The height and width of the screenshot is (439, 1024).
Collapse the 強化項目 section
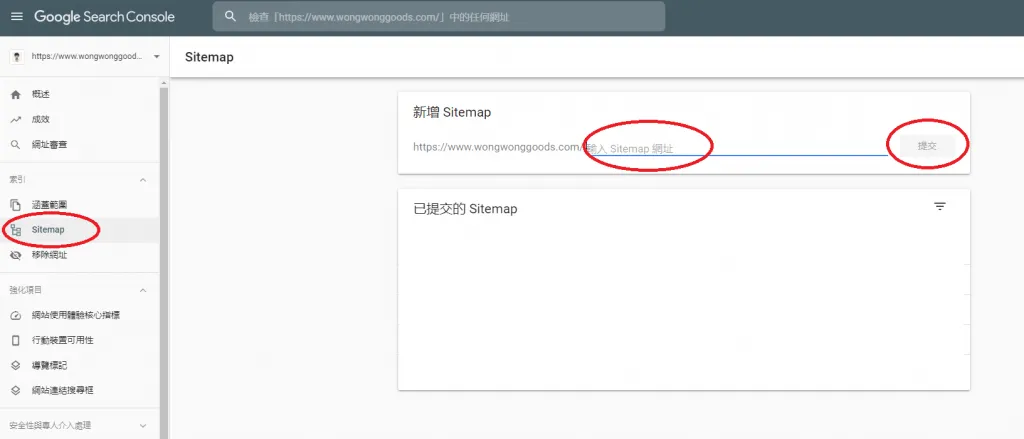click(x=142, y=290)
